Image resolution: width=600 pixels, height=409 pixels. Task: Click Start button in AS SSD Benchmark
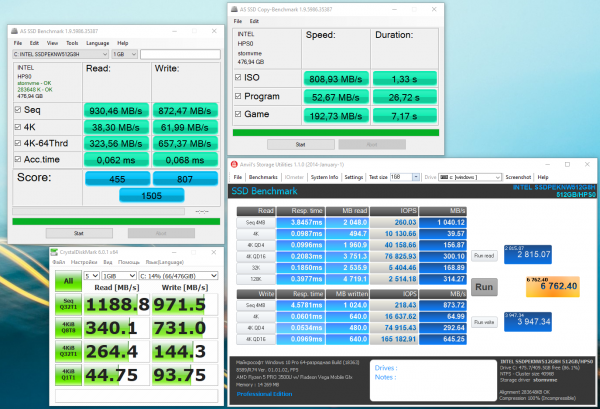point(79,233)
